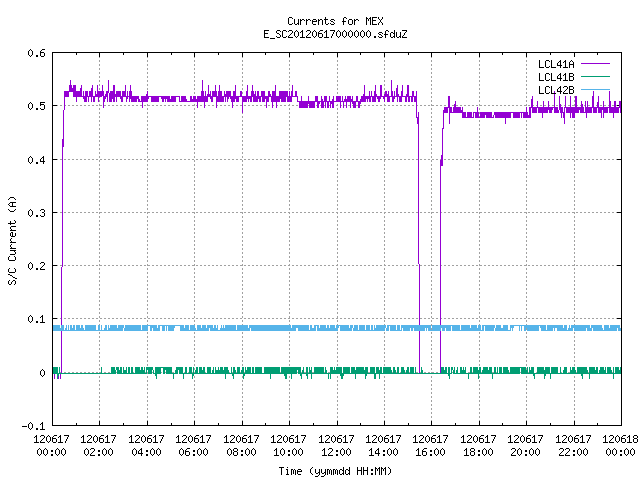Screen dimensions: 640x480
Task: Click x-axis tick label 22:00
Action: click(x=573, y=452)
